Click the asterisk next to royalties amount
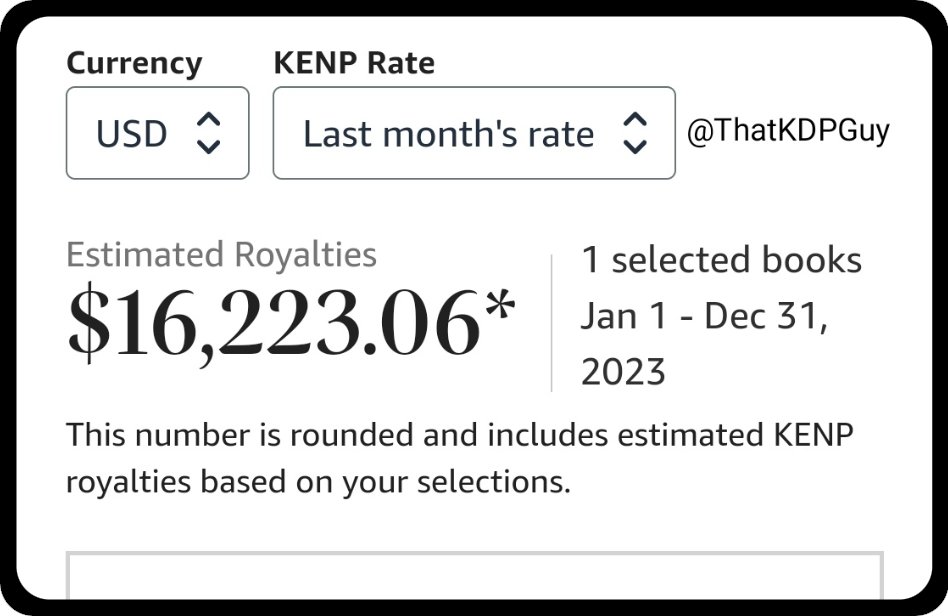948x616 pixels. pos(500,306)
